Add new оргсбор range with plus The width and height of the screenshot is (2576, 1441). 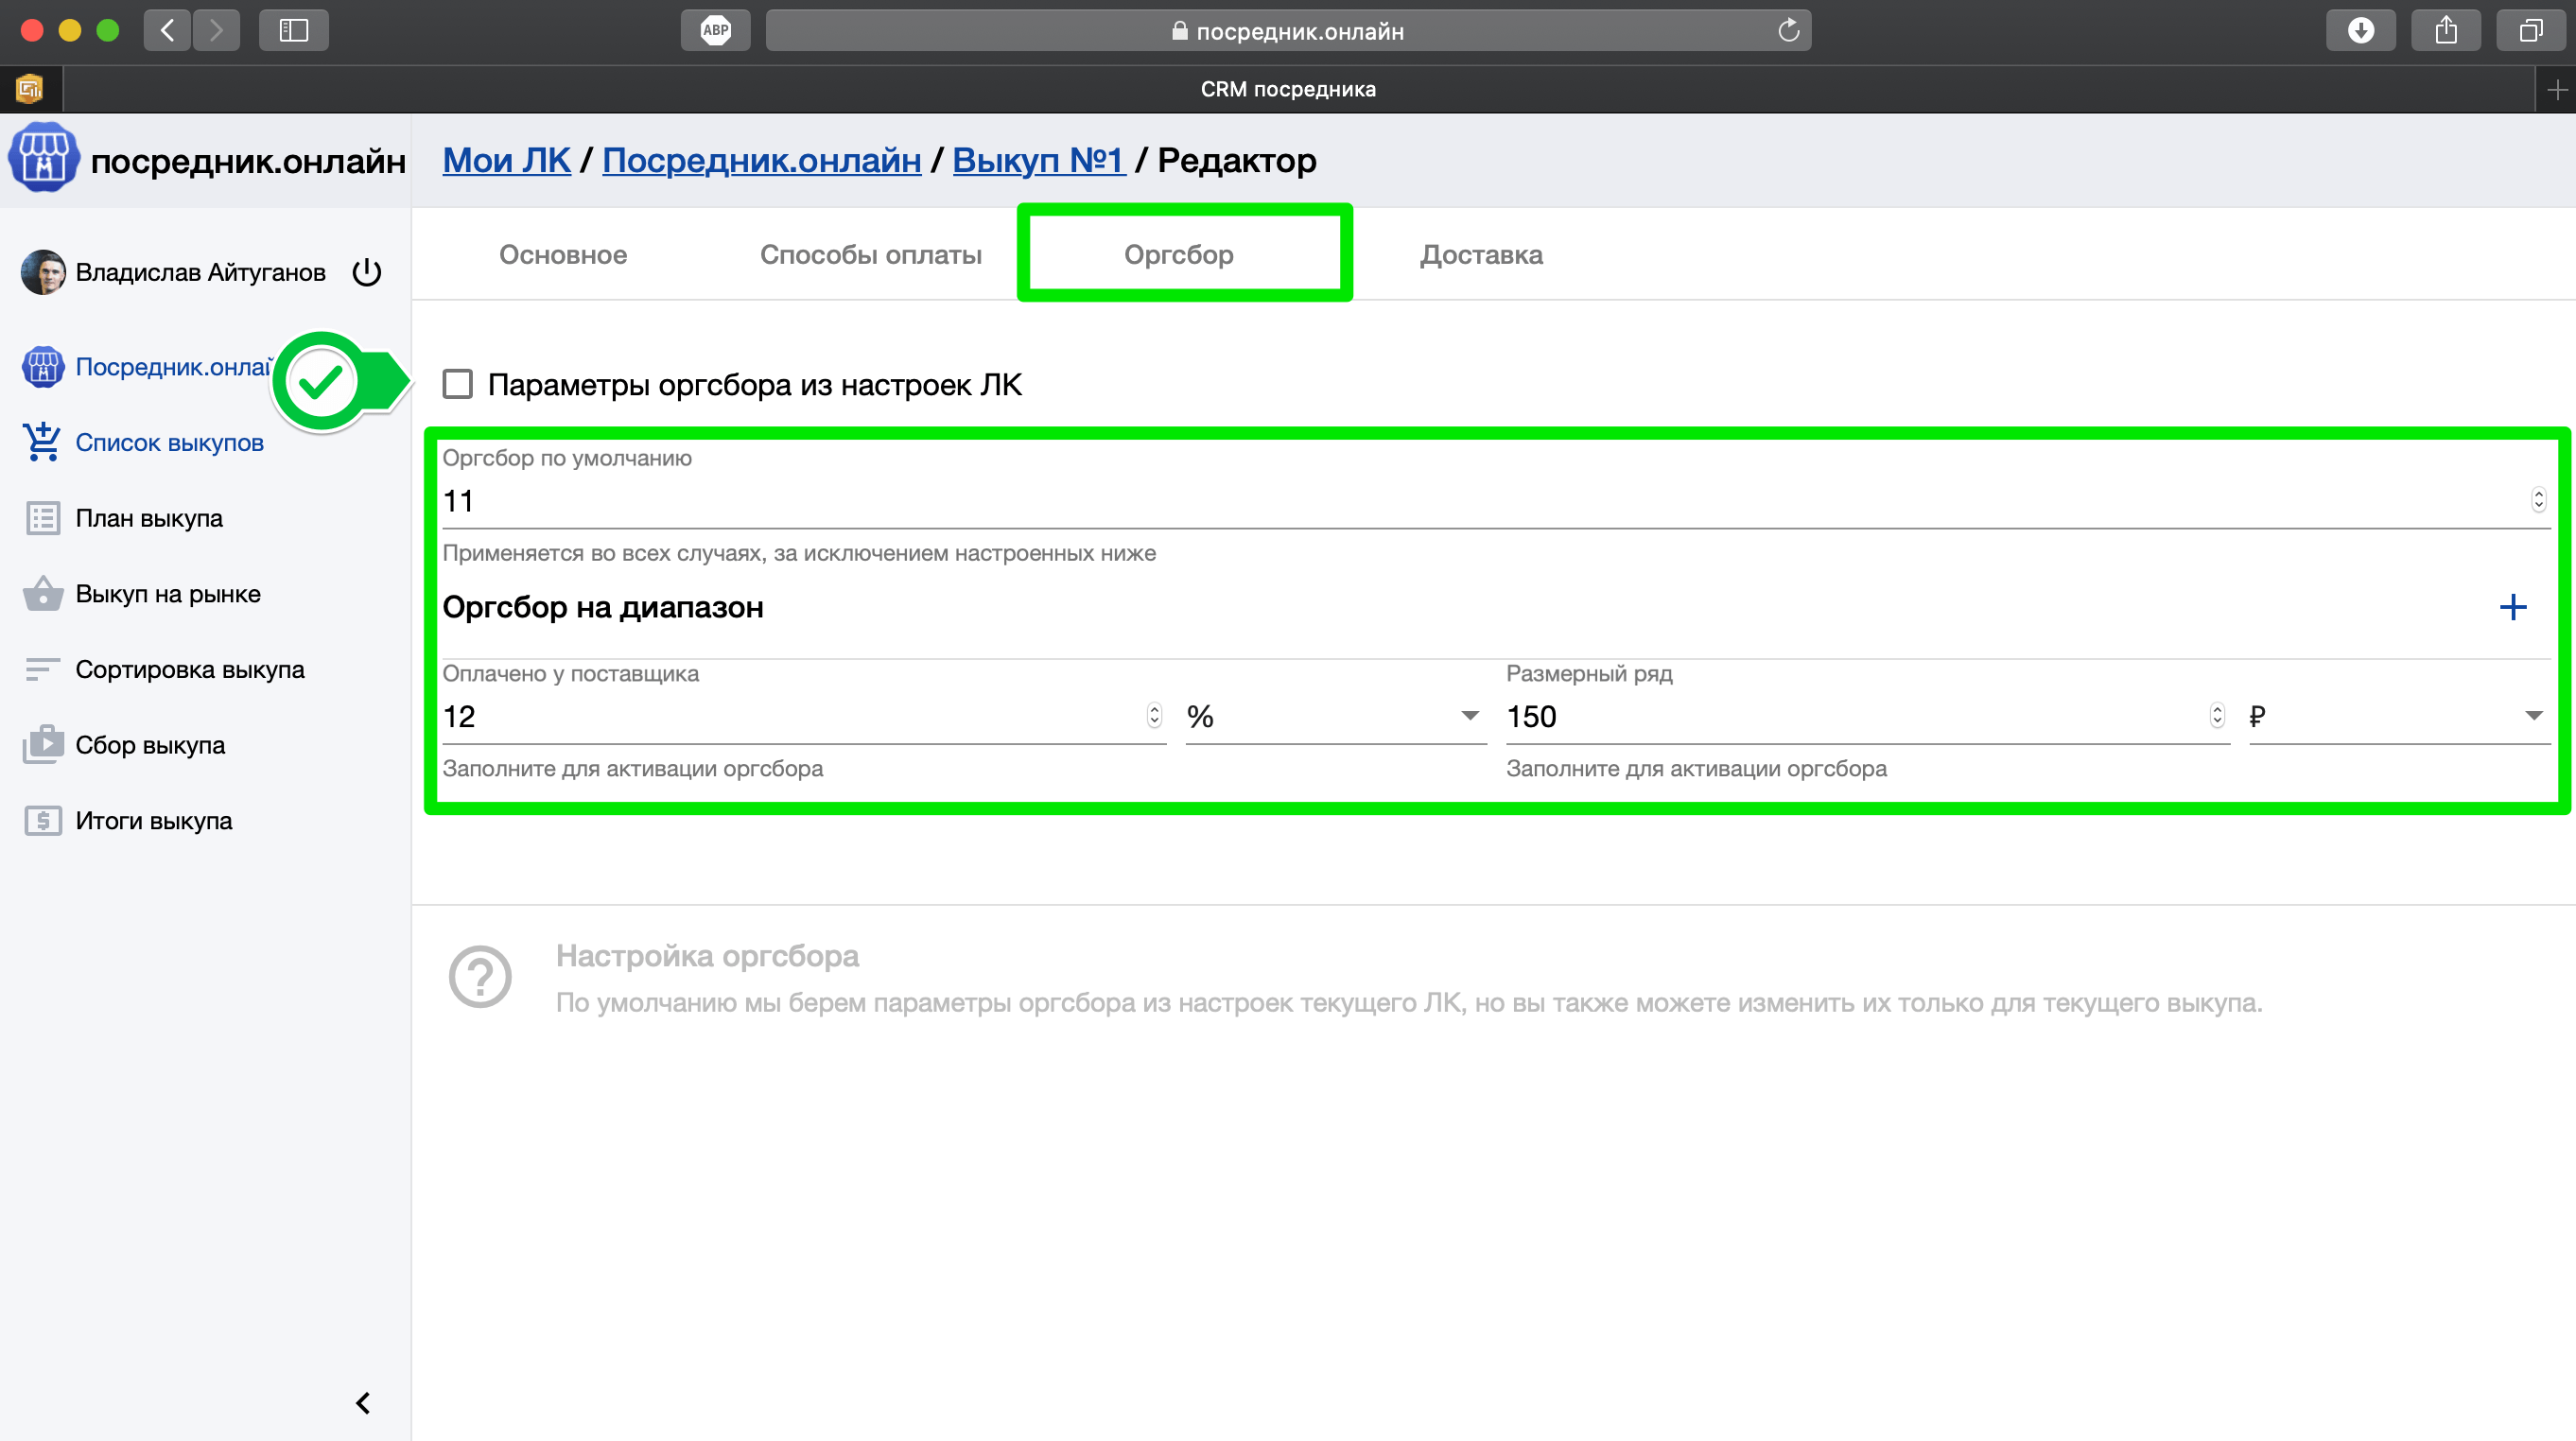(x=2512, y=607)
